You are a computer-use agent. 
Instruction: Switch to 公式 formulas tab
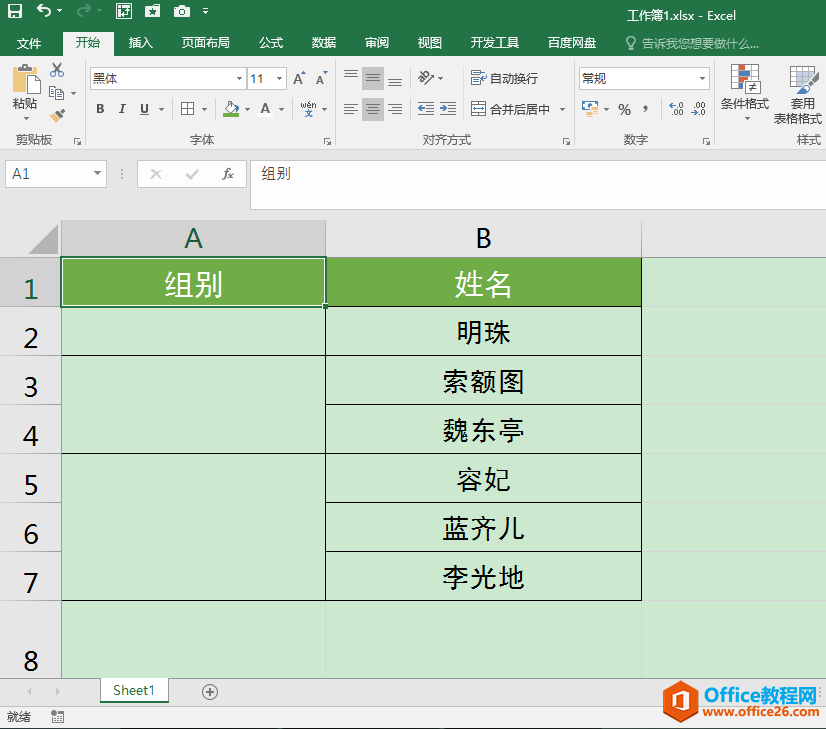[271, 43]
